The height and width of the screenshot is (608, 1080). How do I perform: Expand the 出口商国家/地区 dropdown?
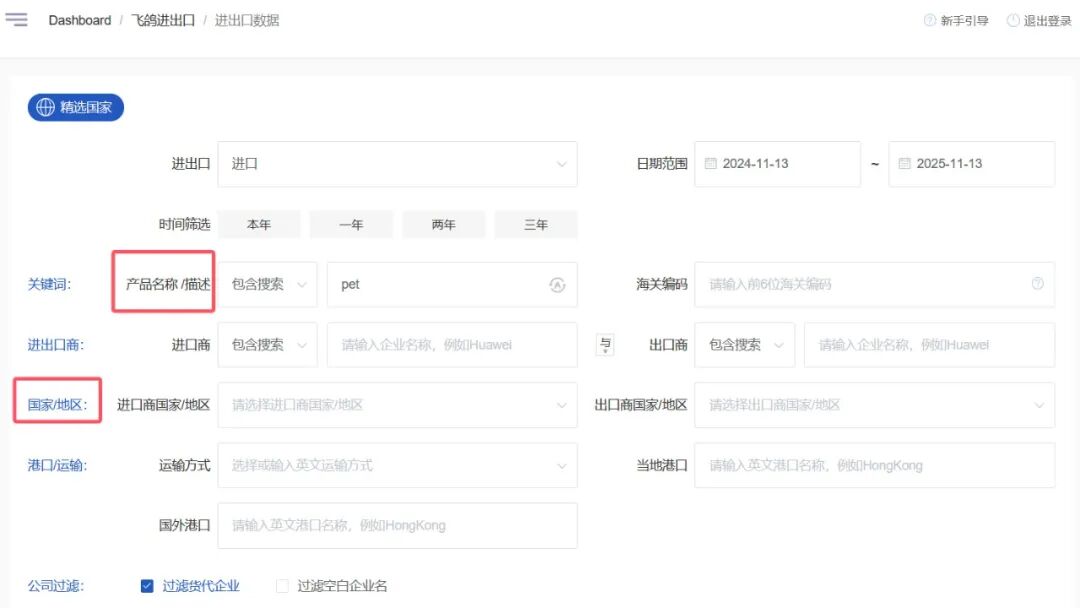pos(874,405)
